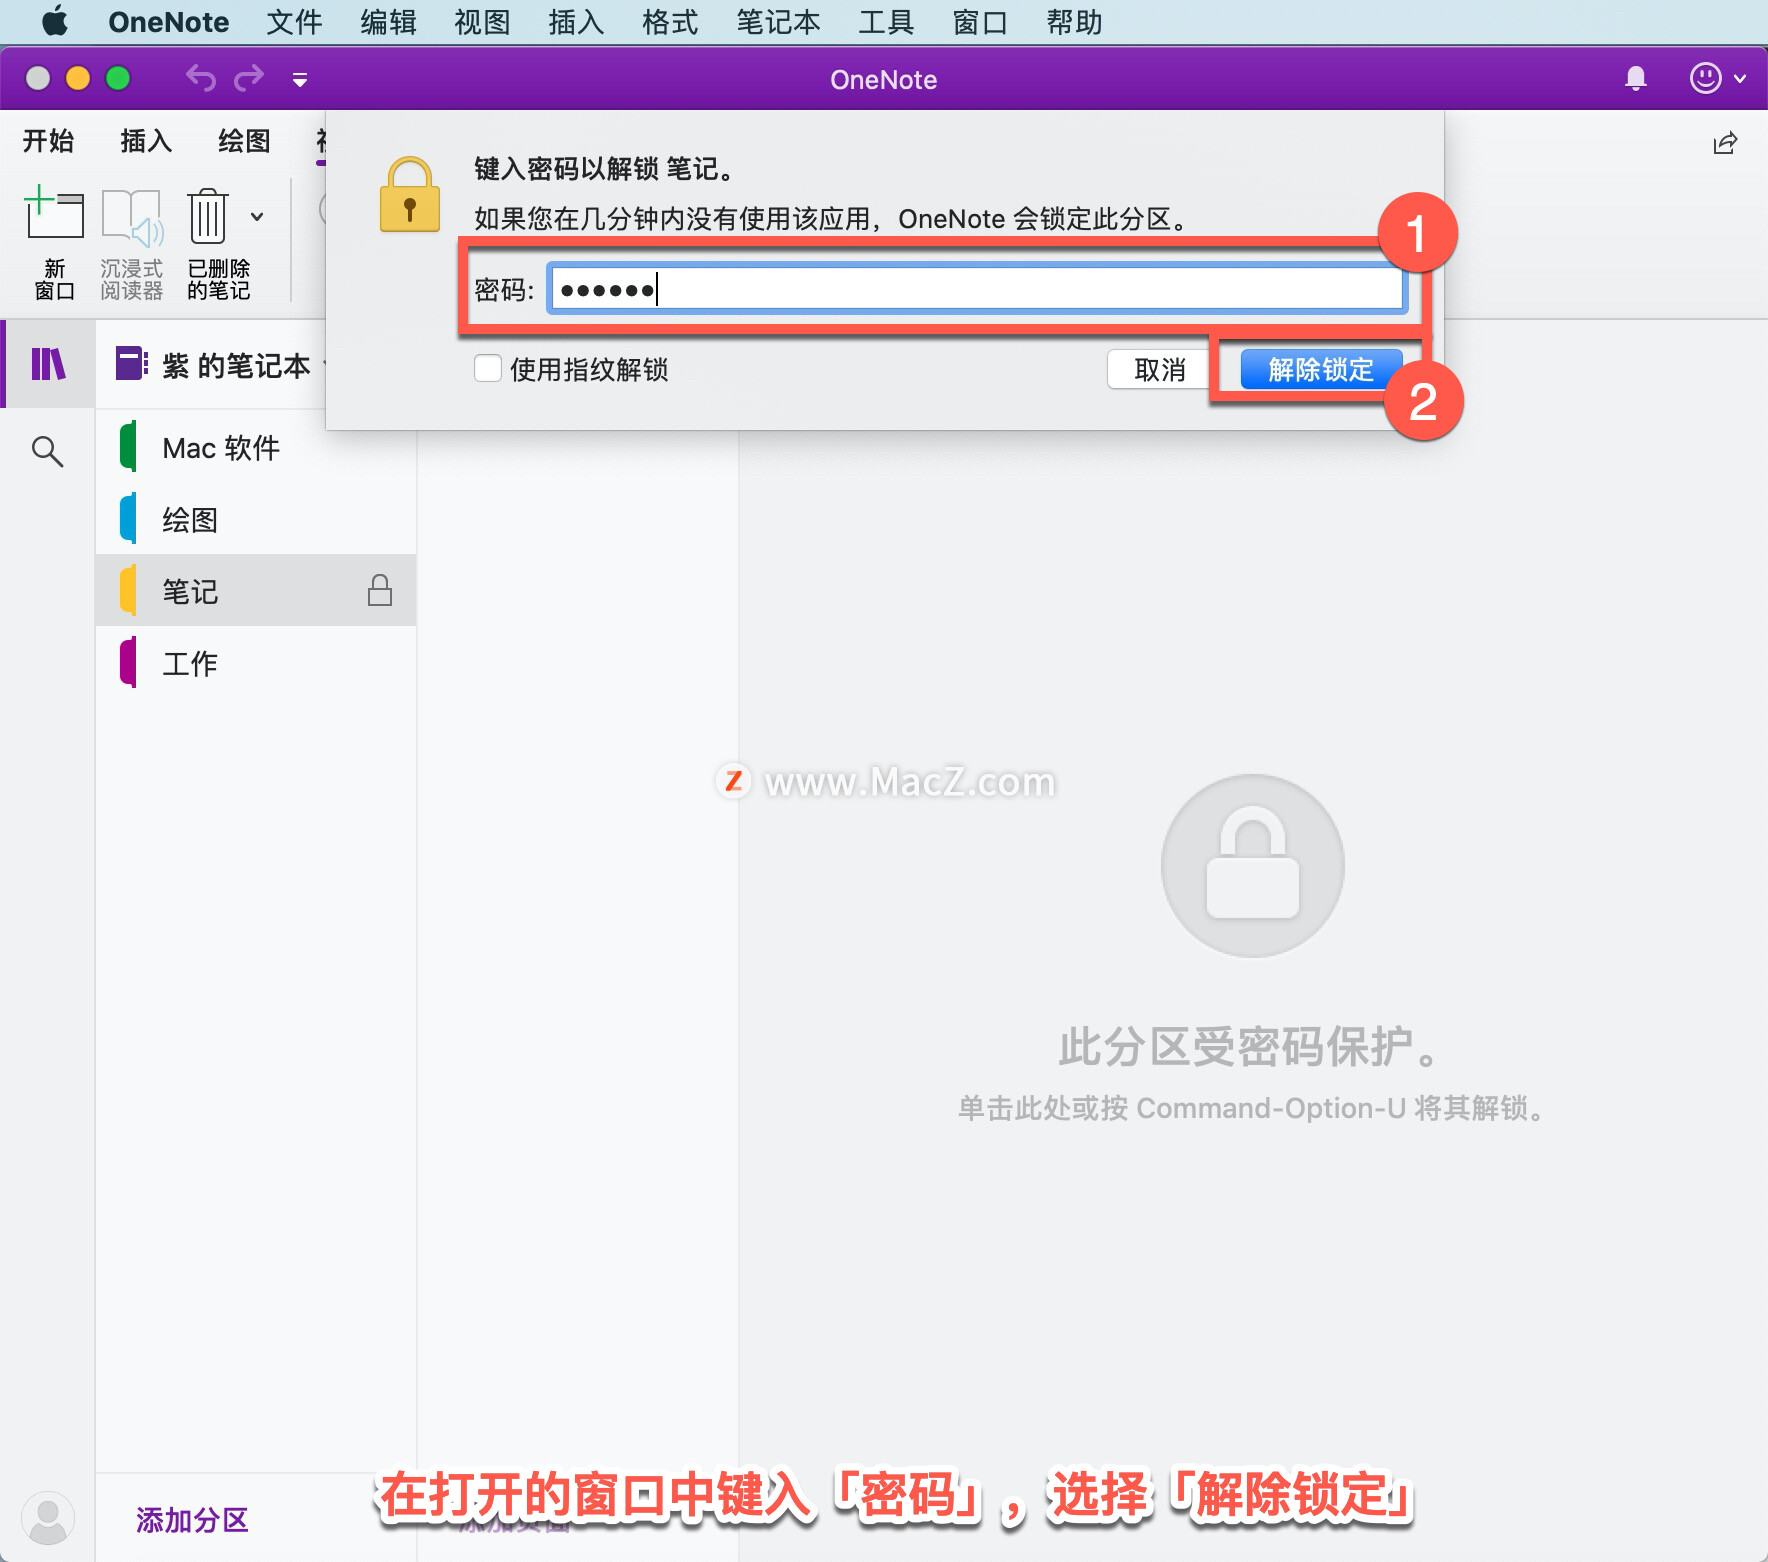This screenshot has height=1562, width=1768.
Task: Open the notifications bell
Action: coord(1636,78)
